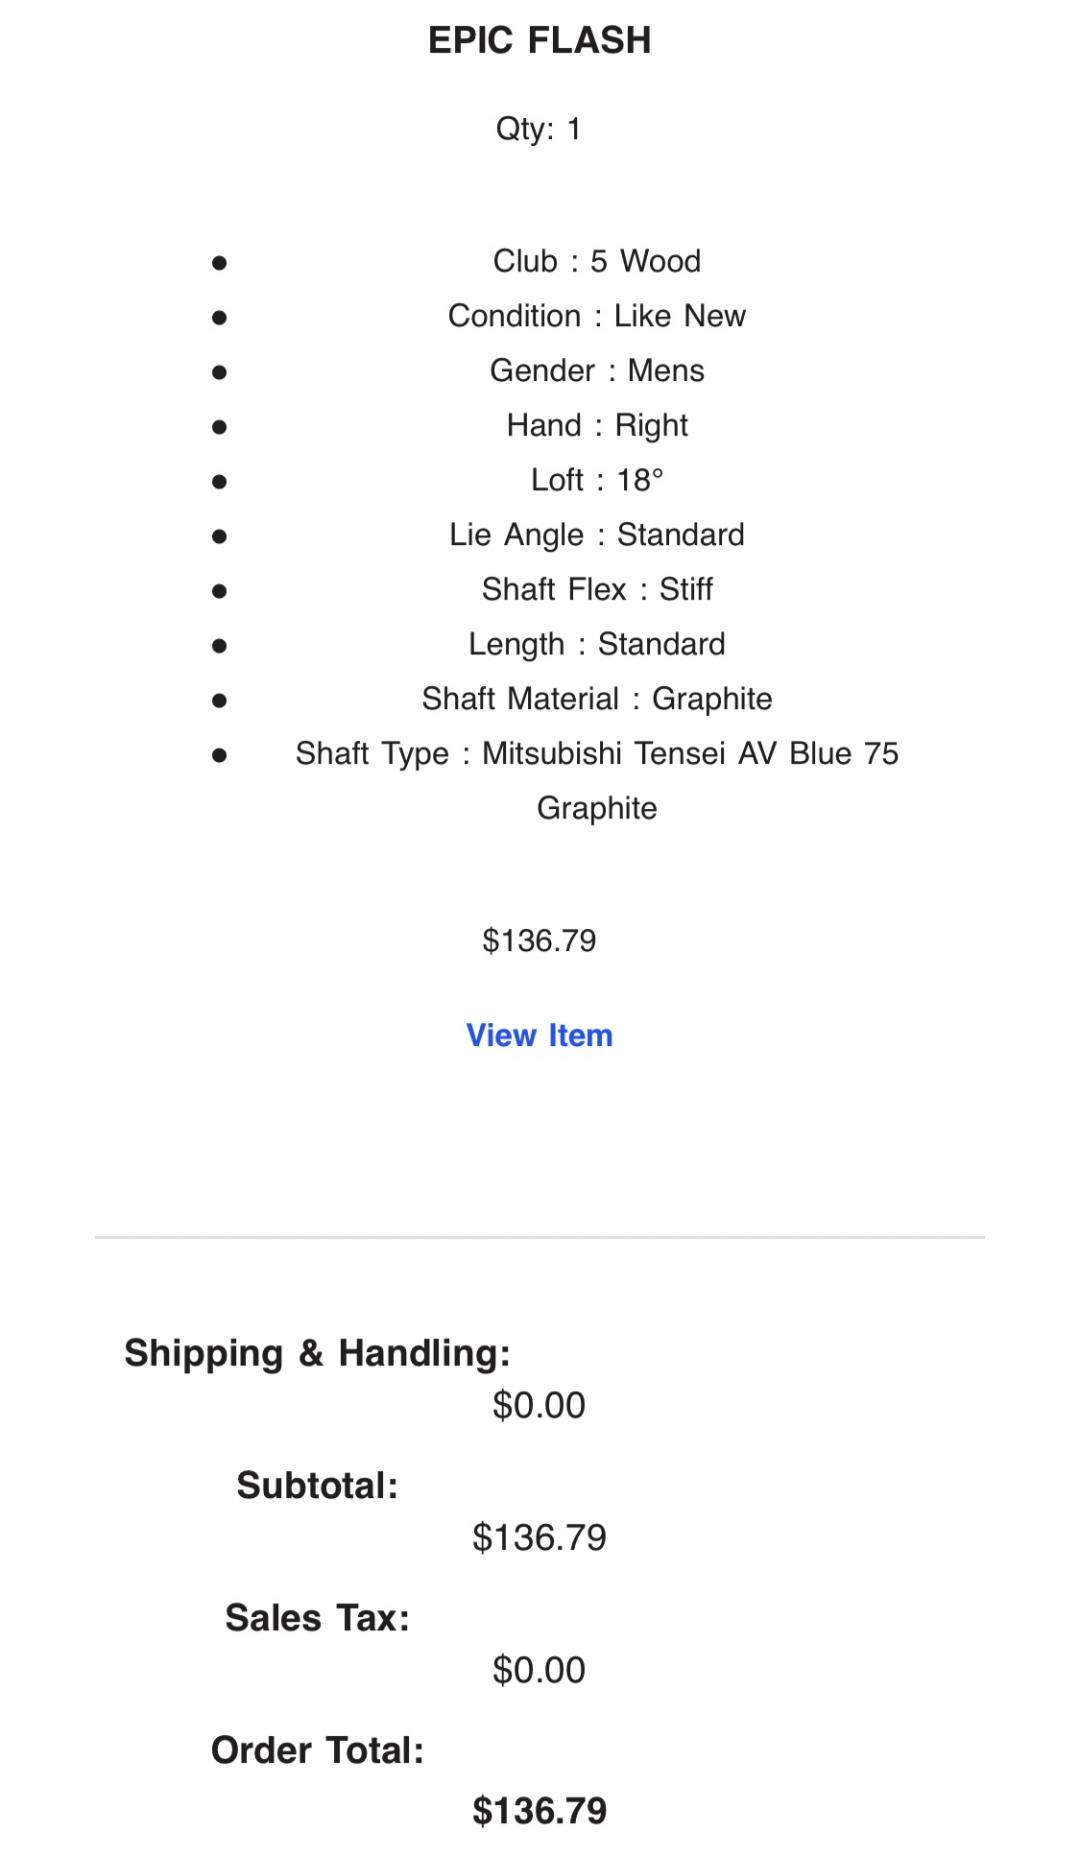1080x1855 pixels.
Task: Click the item price above View Item
Action: 539,941
